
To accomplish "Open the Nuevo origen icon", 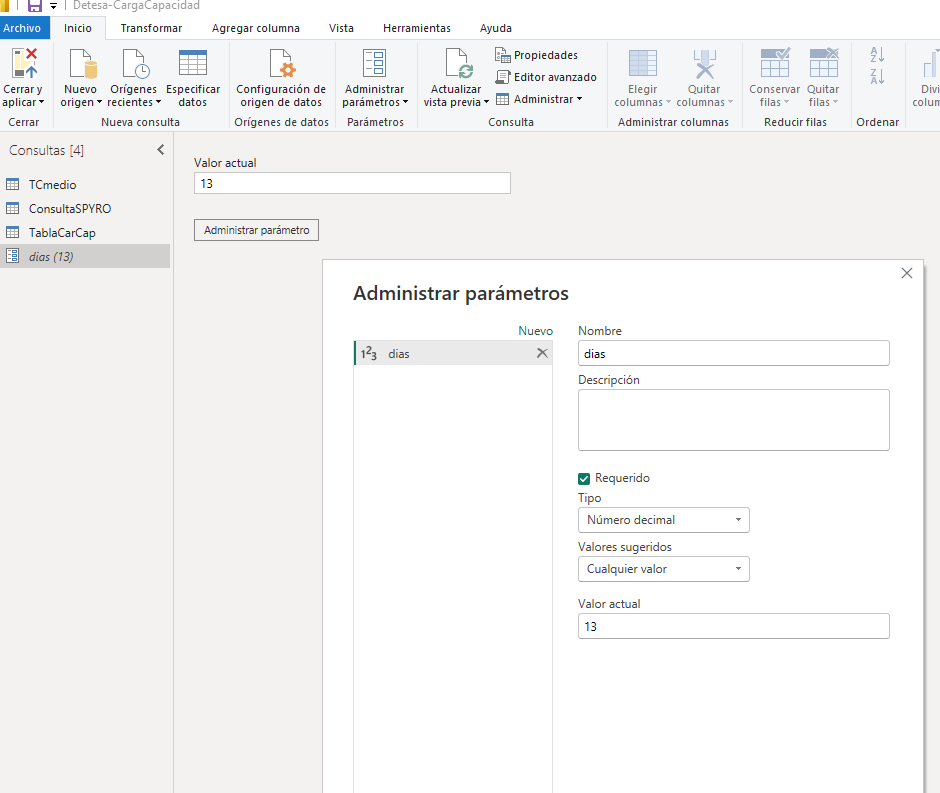I will (83, 64).
